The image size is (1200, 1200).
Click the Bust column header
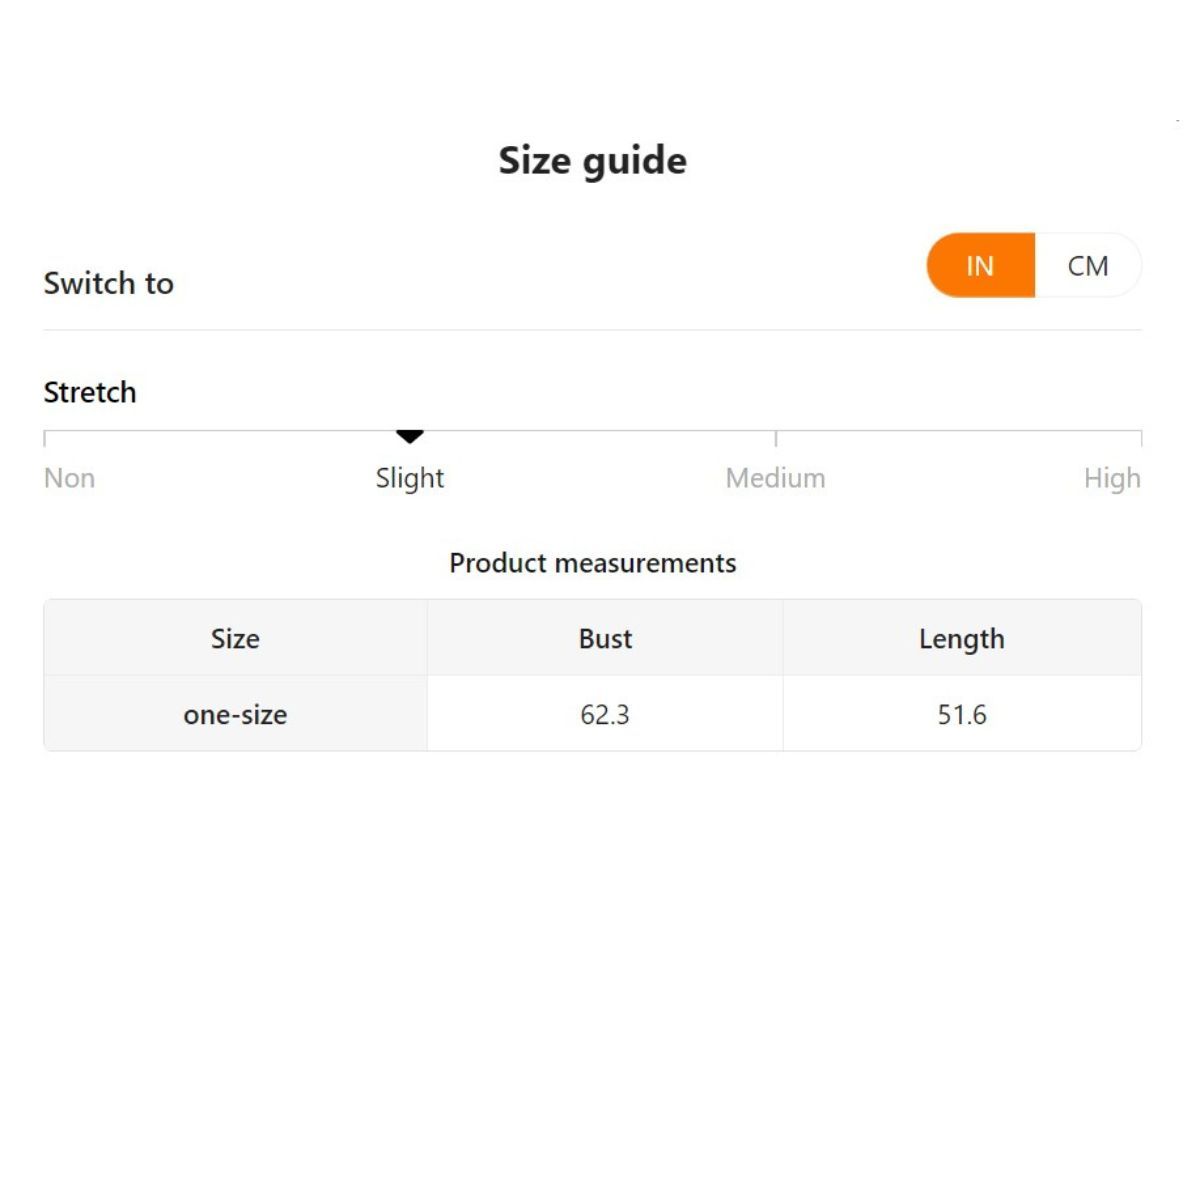[x=605, y=639]
